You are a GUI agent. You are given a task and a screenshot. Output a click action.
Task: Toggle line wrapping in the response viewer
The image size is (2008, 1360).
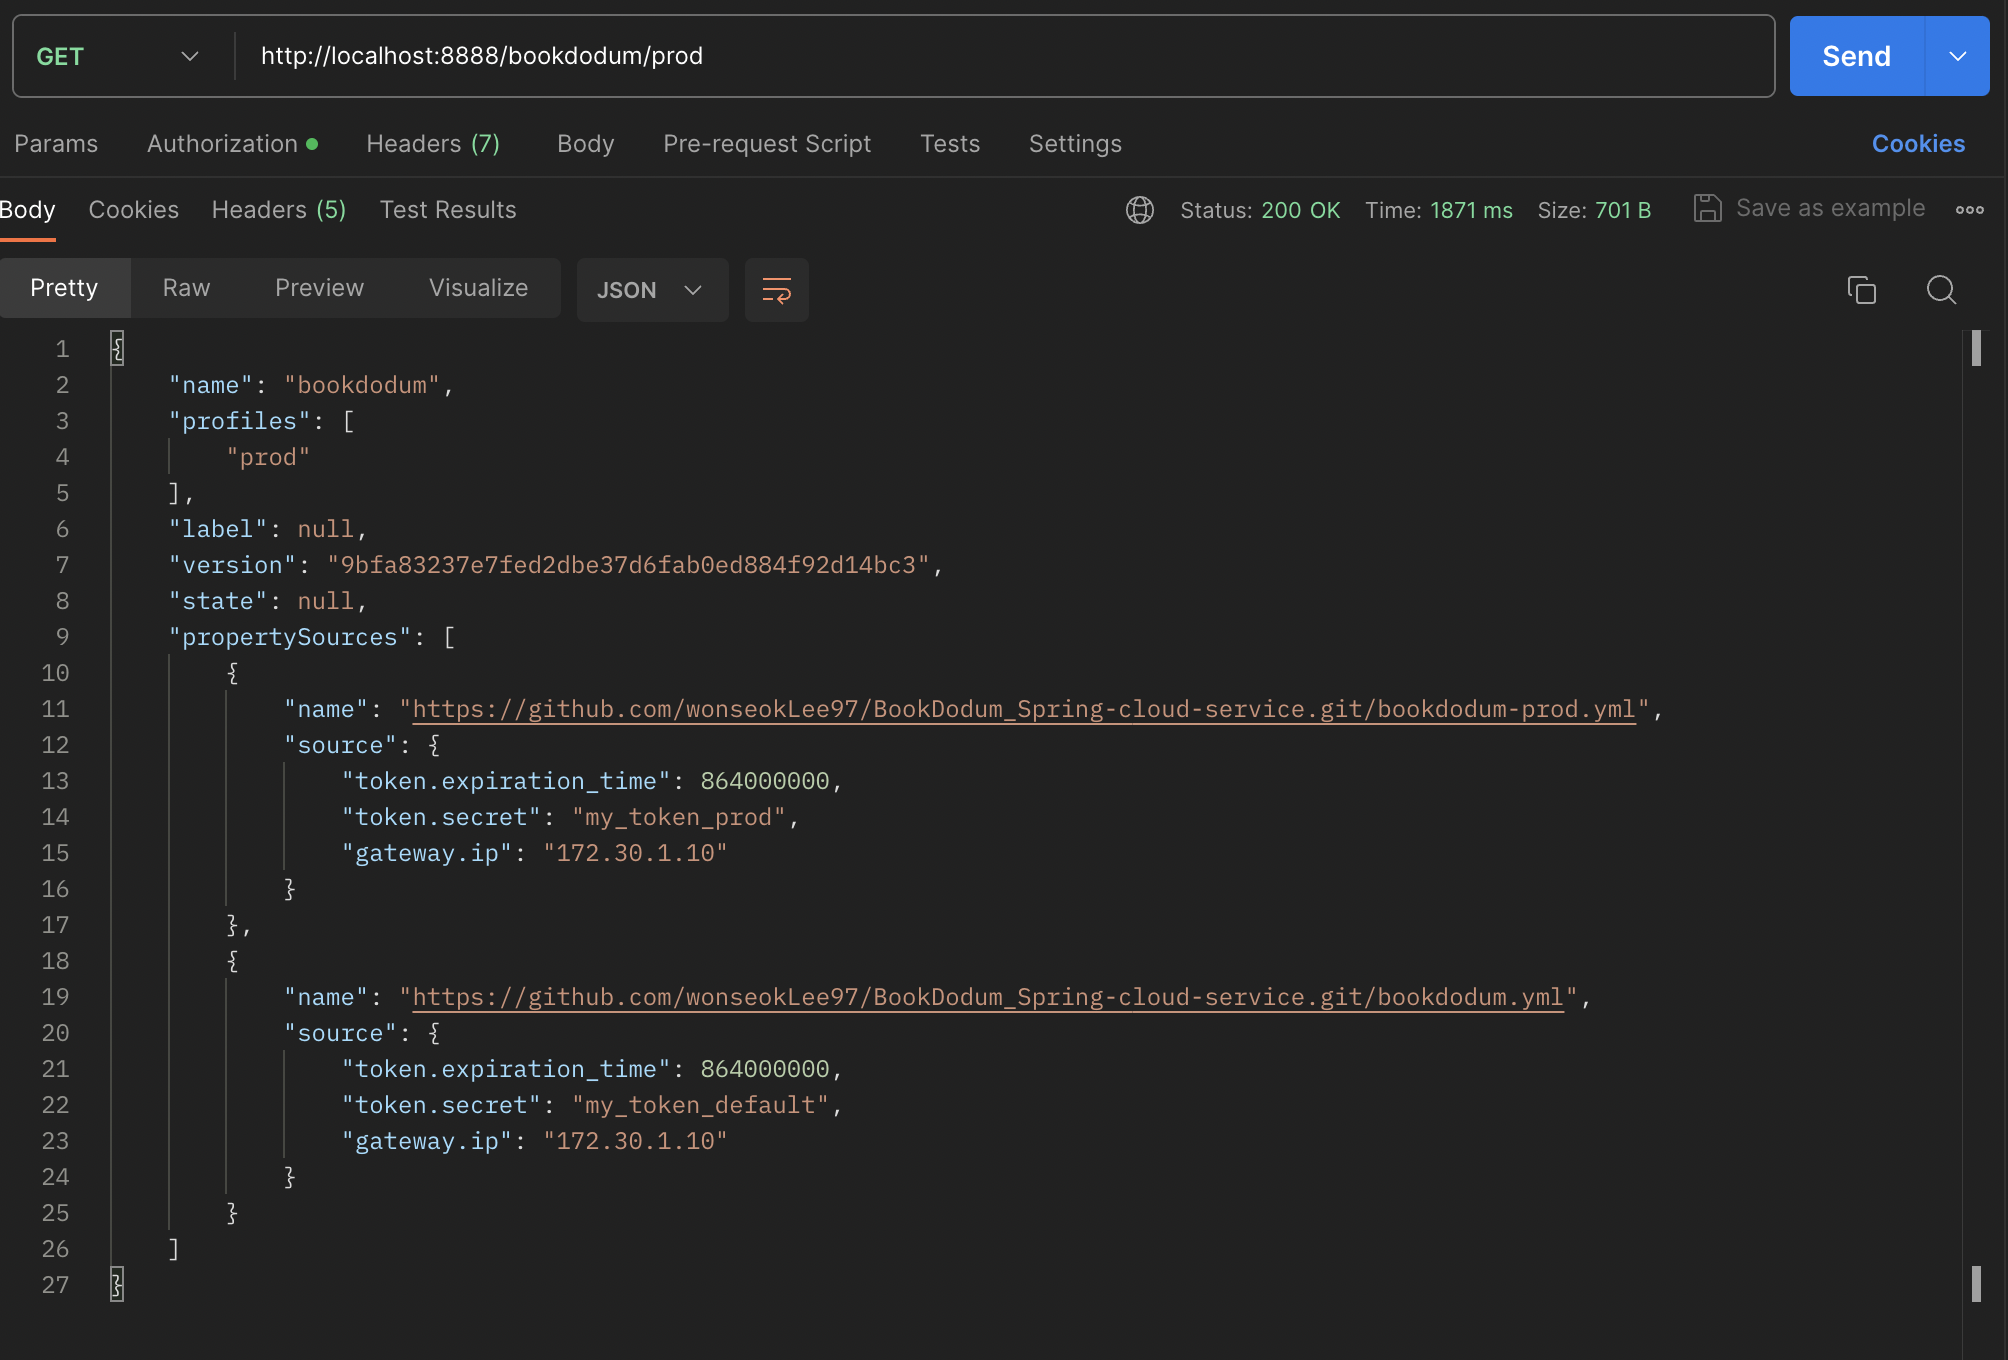(776, 290)
